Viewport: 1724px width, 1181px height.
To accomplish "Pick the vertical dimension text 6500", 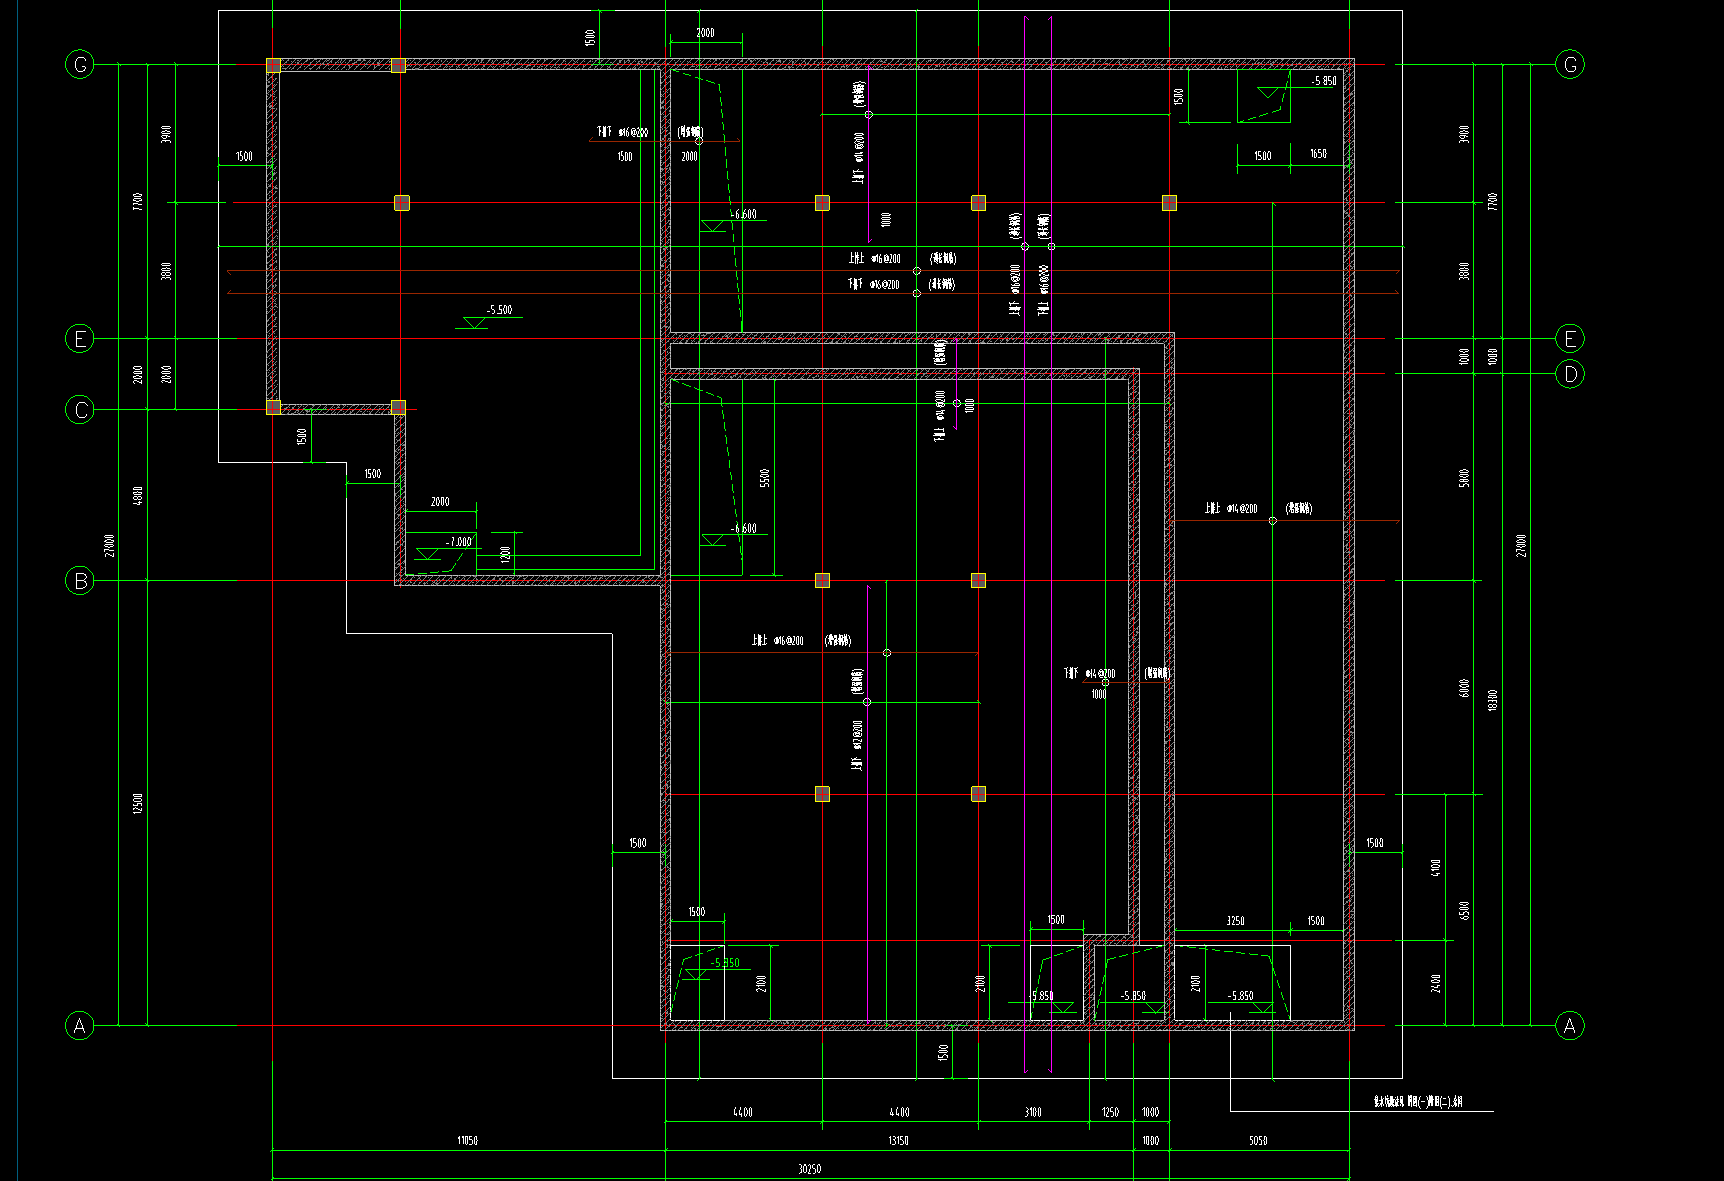I will (x=1464, y=911).
